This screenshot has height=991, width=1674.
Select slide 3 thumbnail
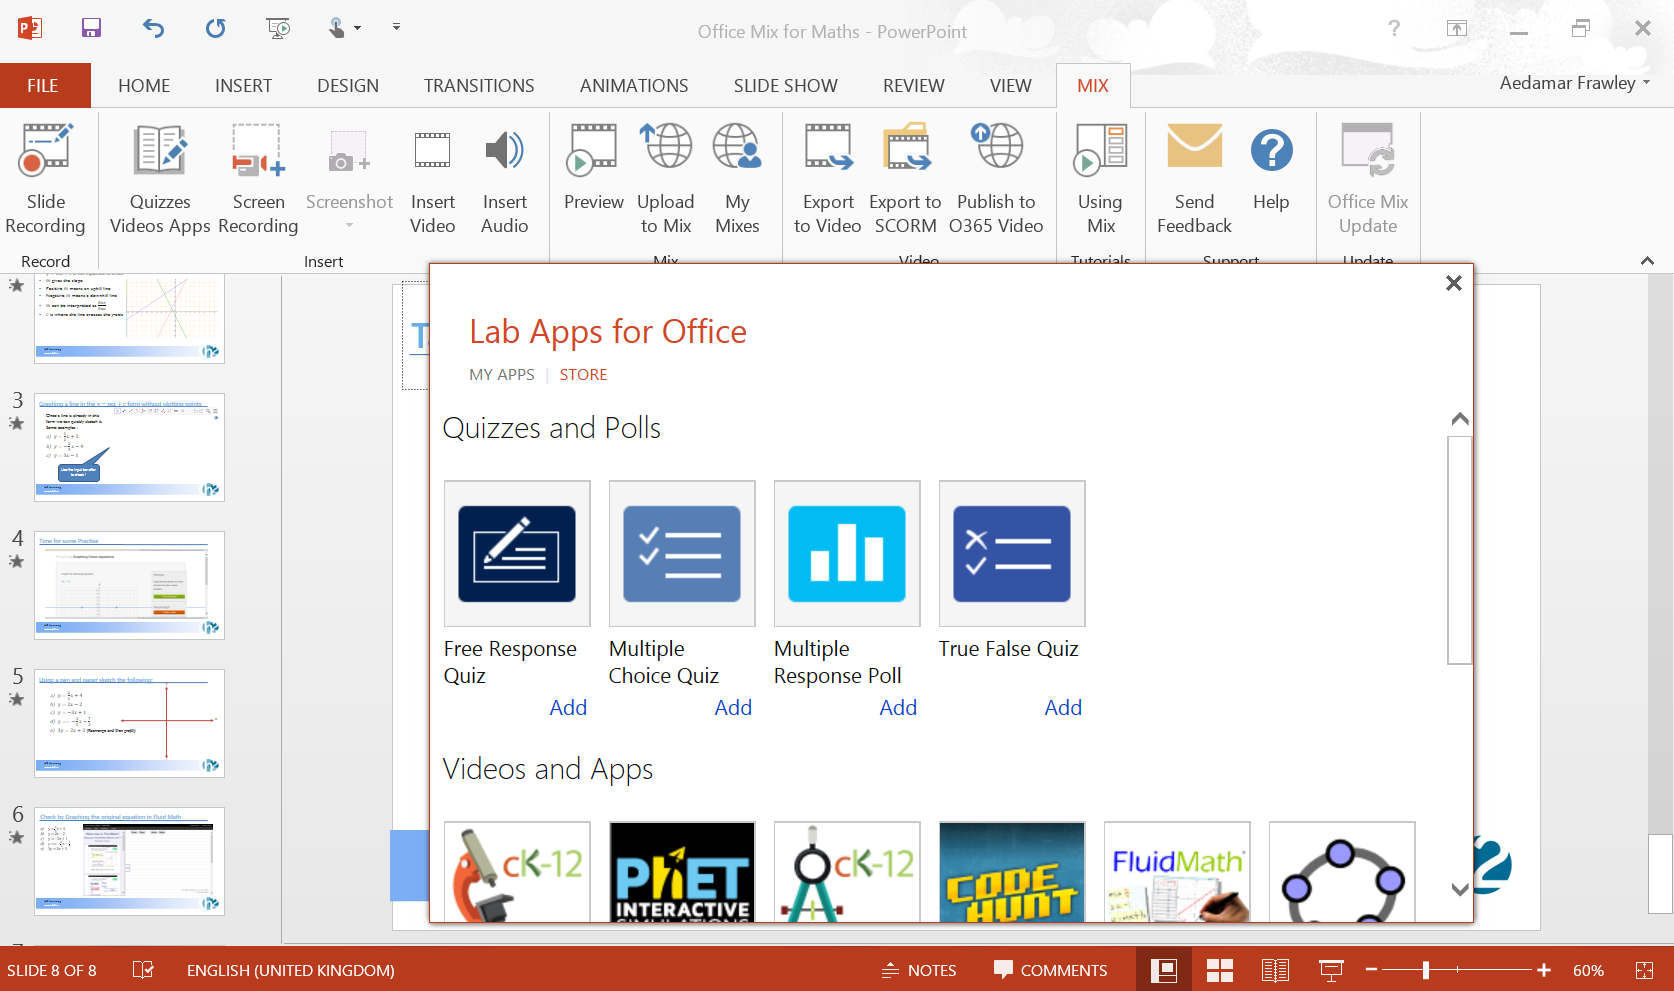pos(129,447)
